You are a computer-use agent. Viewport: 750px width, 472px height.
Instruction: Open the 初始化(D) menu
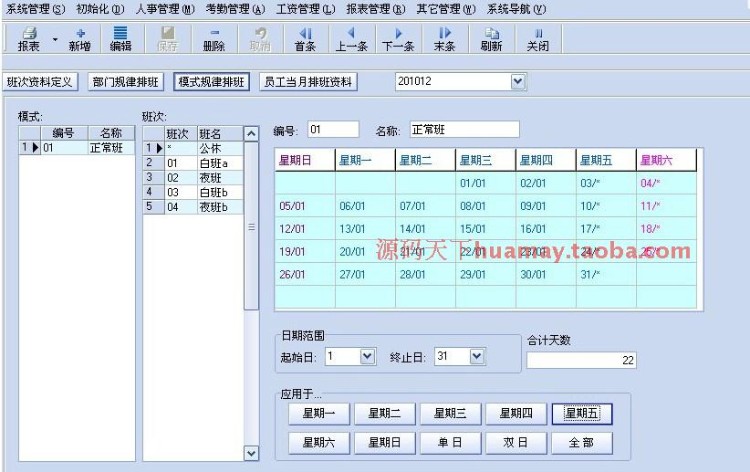click(x=100, y=9)
